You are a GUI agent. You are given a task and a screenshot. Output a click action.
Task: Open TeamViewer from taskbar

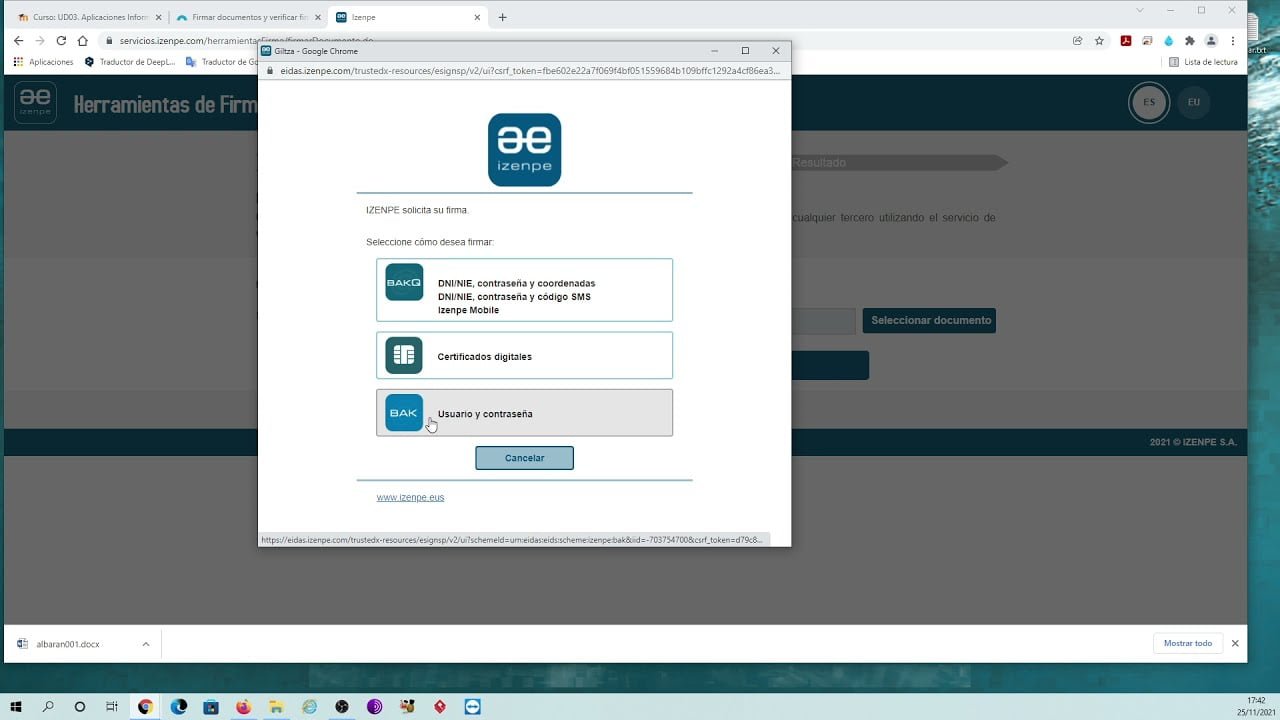coord(473,706)
